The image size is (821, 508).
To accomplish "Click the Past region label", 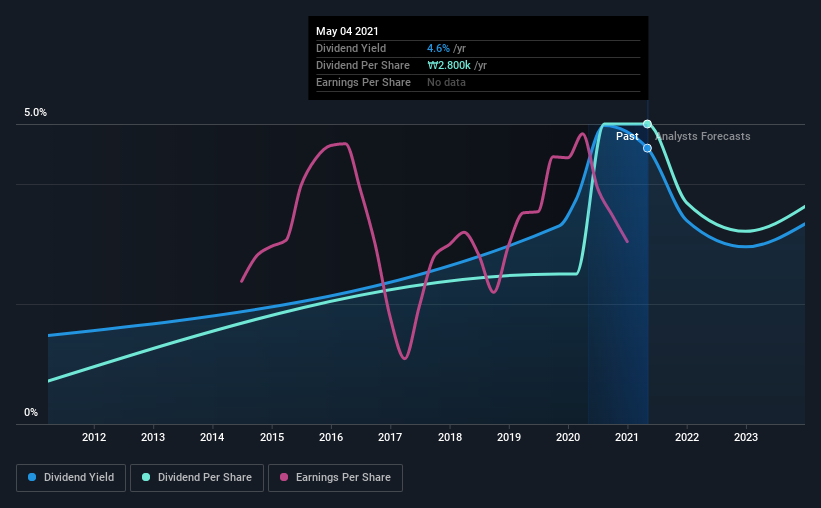I will (627, 136).
